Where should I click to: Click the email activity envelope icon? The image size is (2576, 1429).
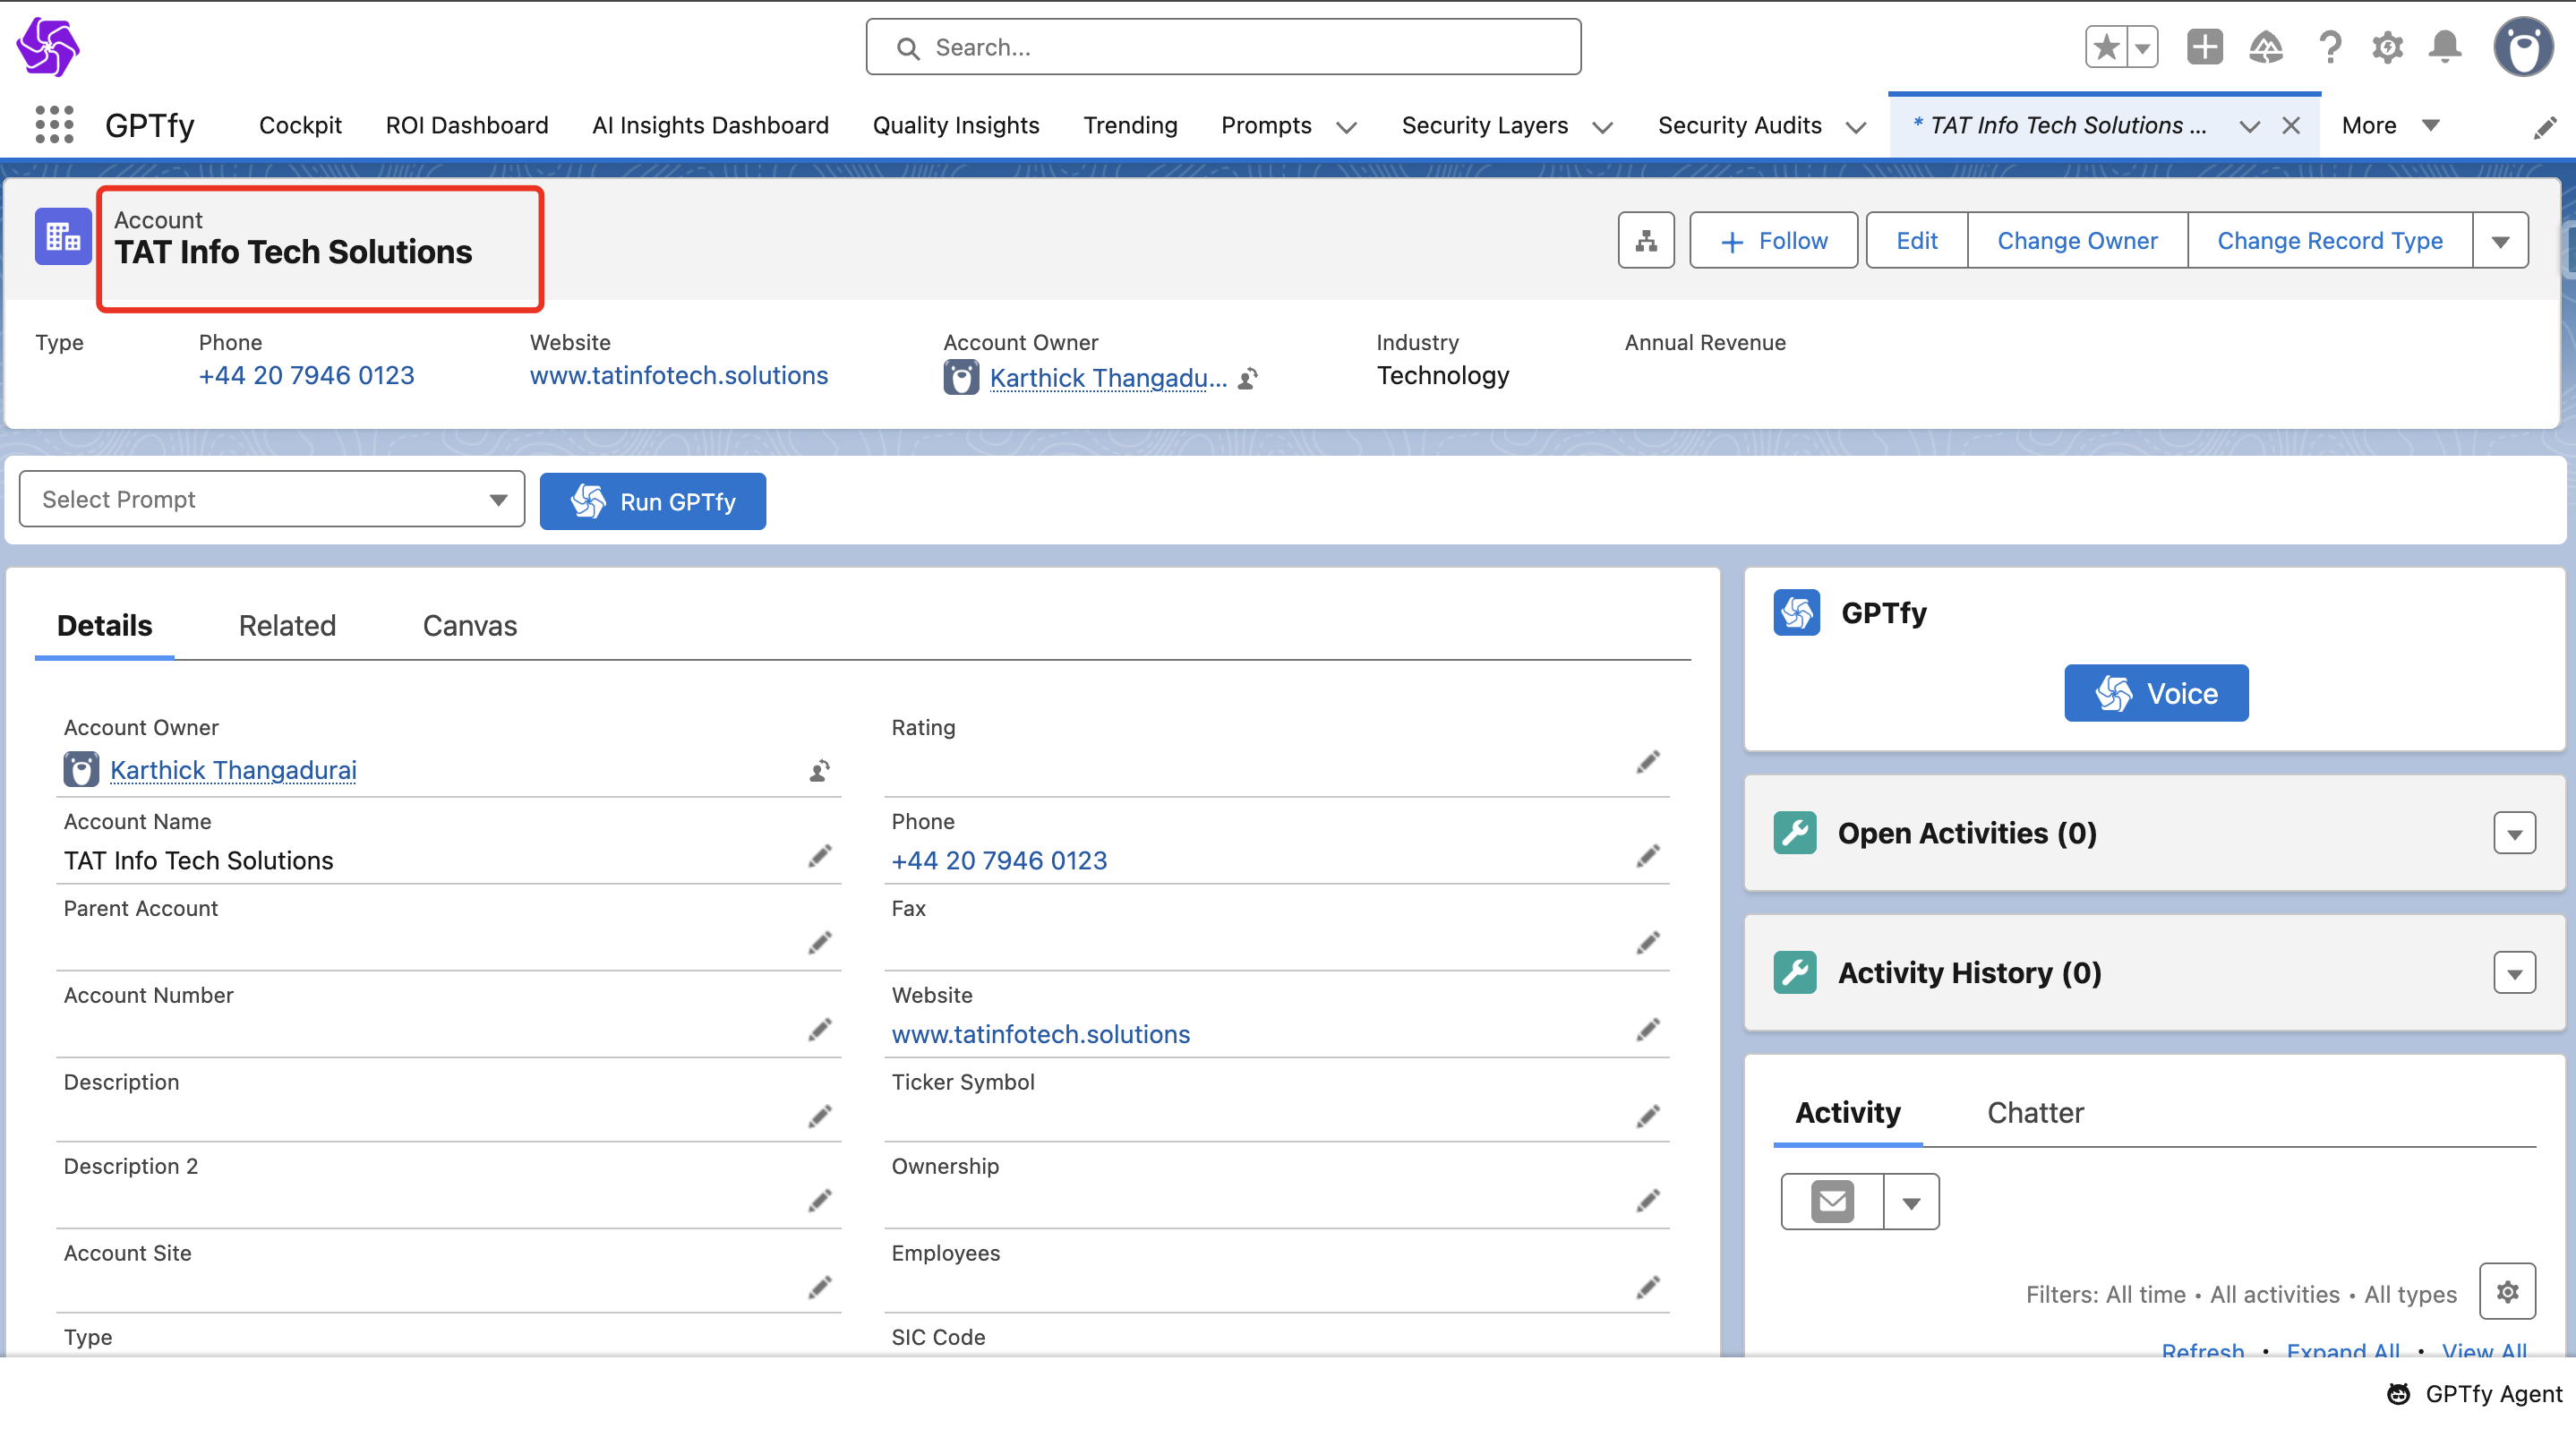coord(1832,1201)
